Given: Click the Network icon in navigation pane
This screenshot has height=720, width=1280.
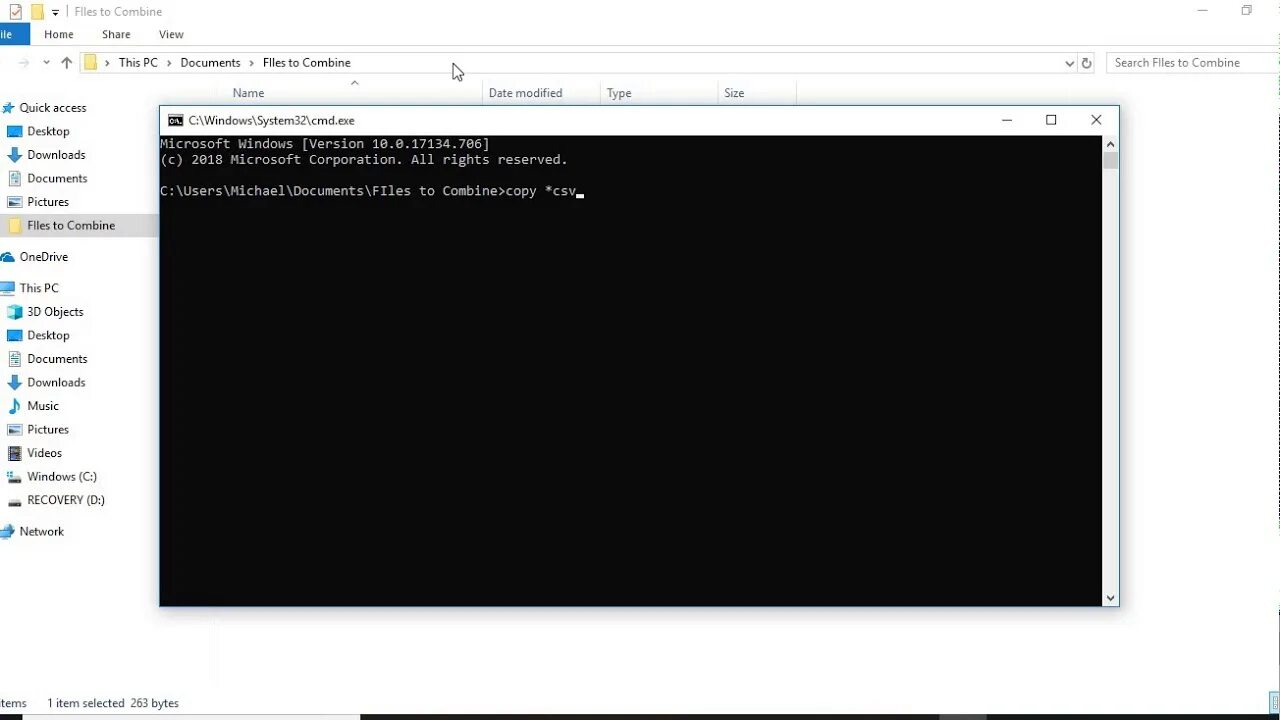Looking at the screenshot, I should 8,532.
